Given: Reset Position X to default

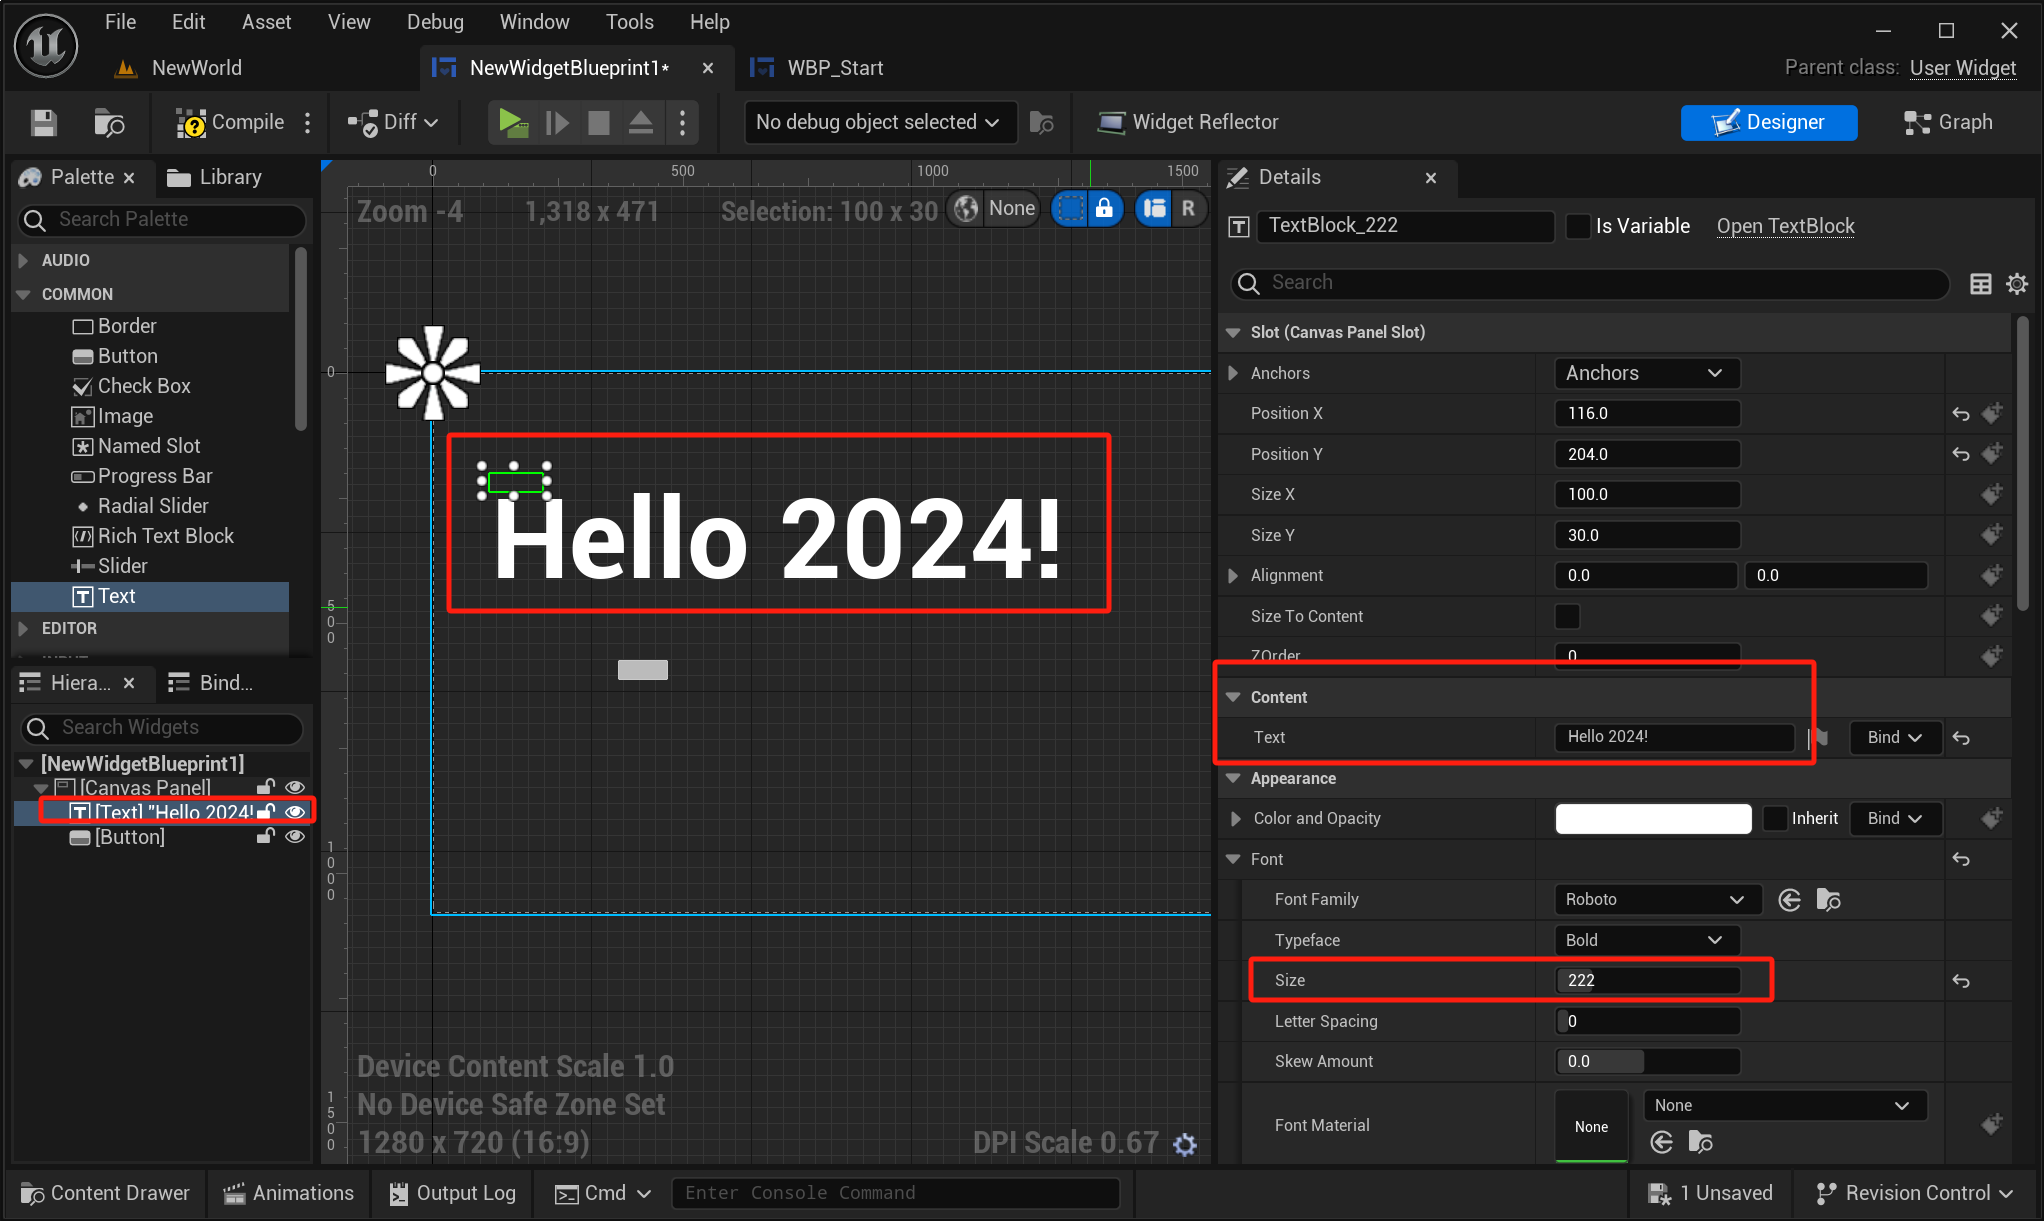Looking at the screenshot, I should (x=1961, y=414).
